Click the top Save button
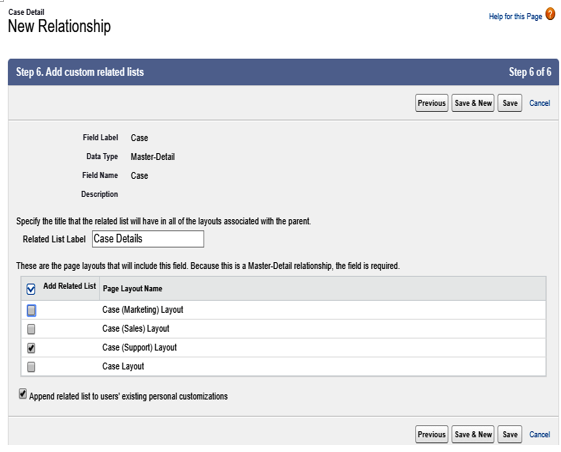The image size is (561, 452). pos(510,103)
